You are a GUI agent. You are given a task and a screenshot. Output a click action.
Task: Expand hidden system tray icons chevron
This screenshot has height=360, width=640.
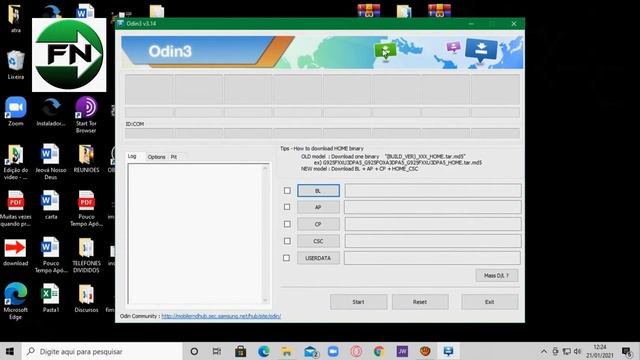(544, 351)
